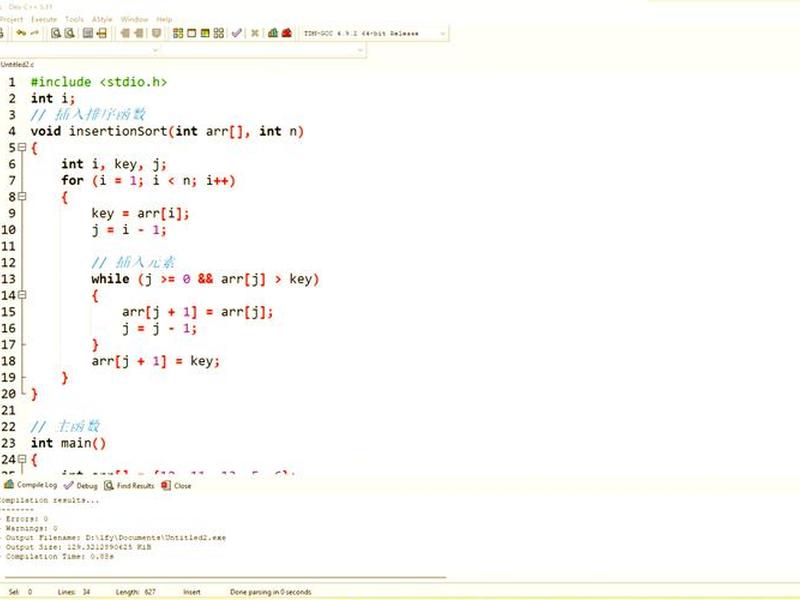Click the 'Insert' mode indicator in status bar

click(192, 592)
